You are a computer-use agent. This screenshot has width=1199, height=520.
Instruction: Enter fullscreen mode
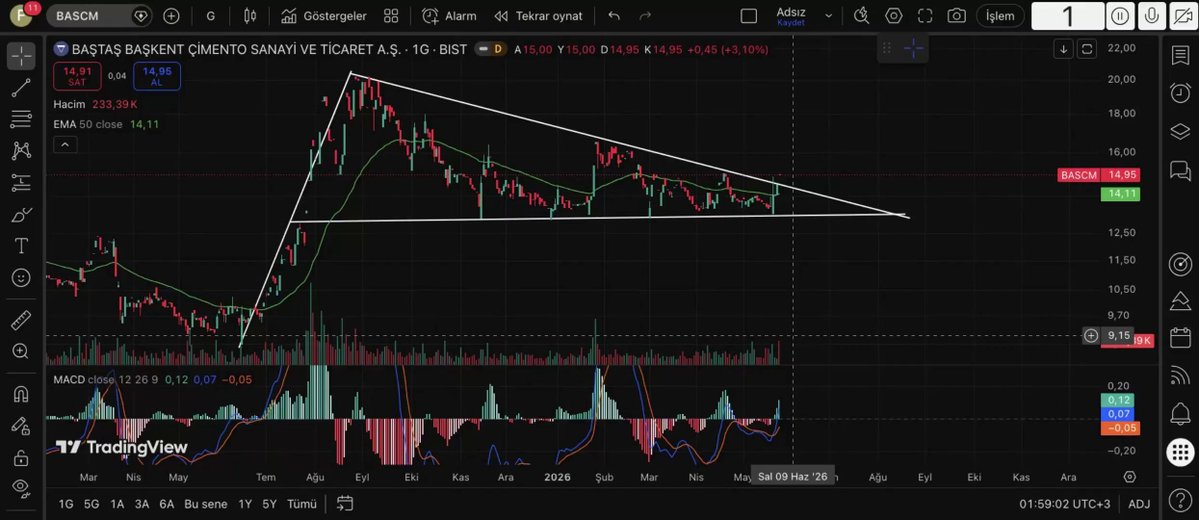pos(924,16)
